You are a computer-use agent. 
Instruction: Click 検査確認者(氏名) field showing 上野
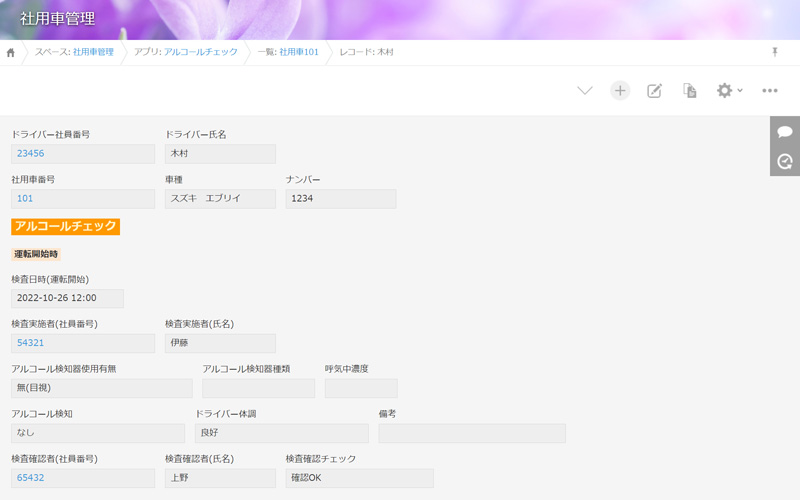point(220,478)
